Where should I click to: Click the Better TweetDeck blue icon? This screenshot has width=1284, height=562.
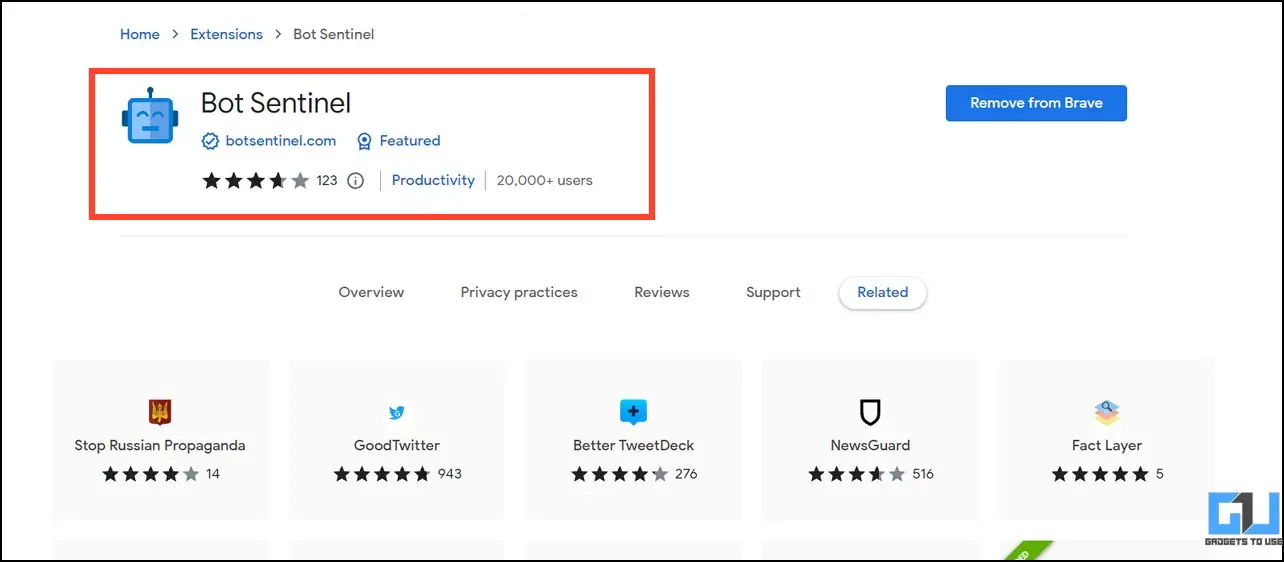633,412
